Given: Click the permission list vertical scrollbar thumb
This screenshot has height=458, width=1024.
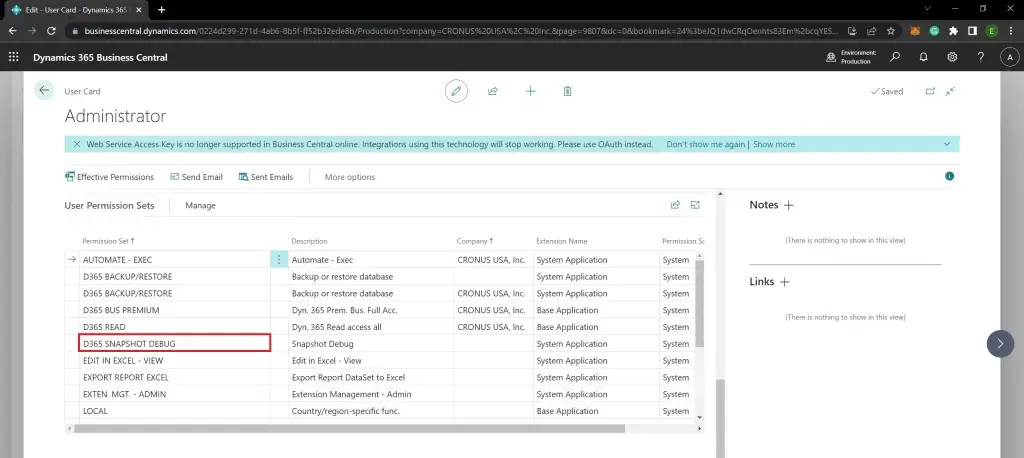Looking at the screenshot, I should (699, 303).
